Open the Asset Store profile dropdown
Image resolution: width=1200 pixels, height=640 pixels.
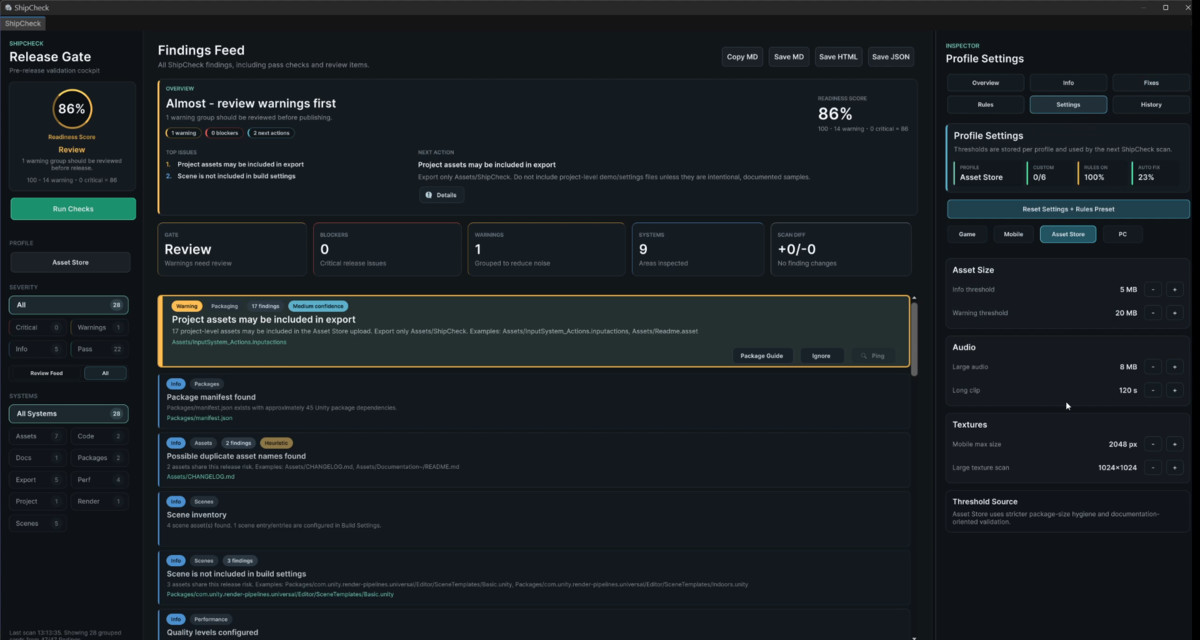pyautogui.click(x=70, y=262)
